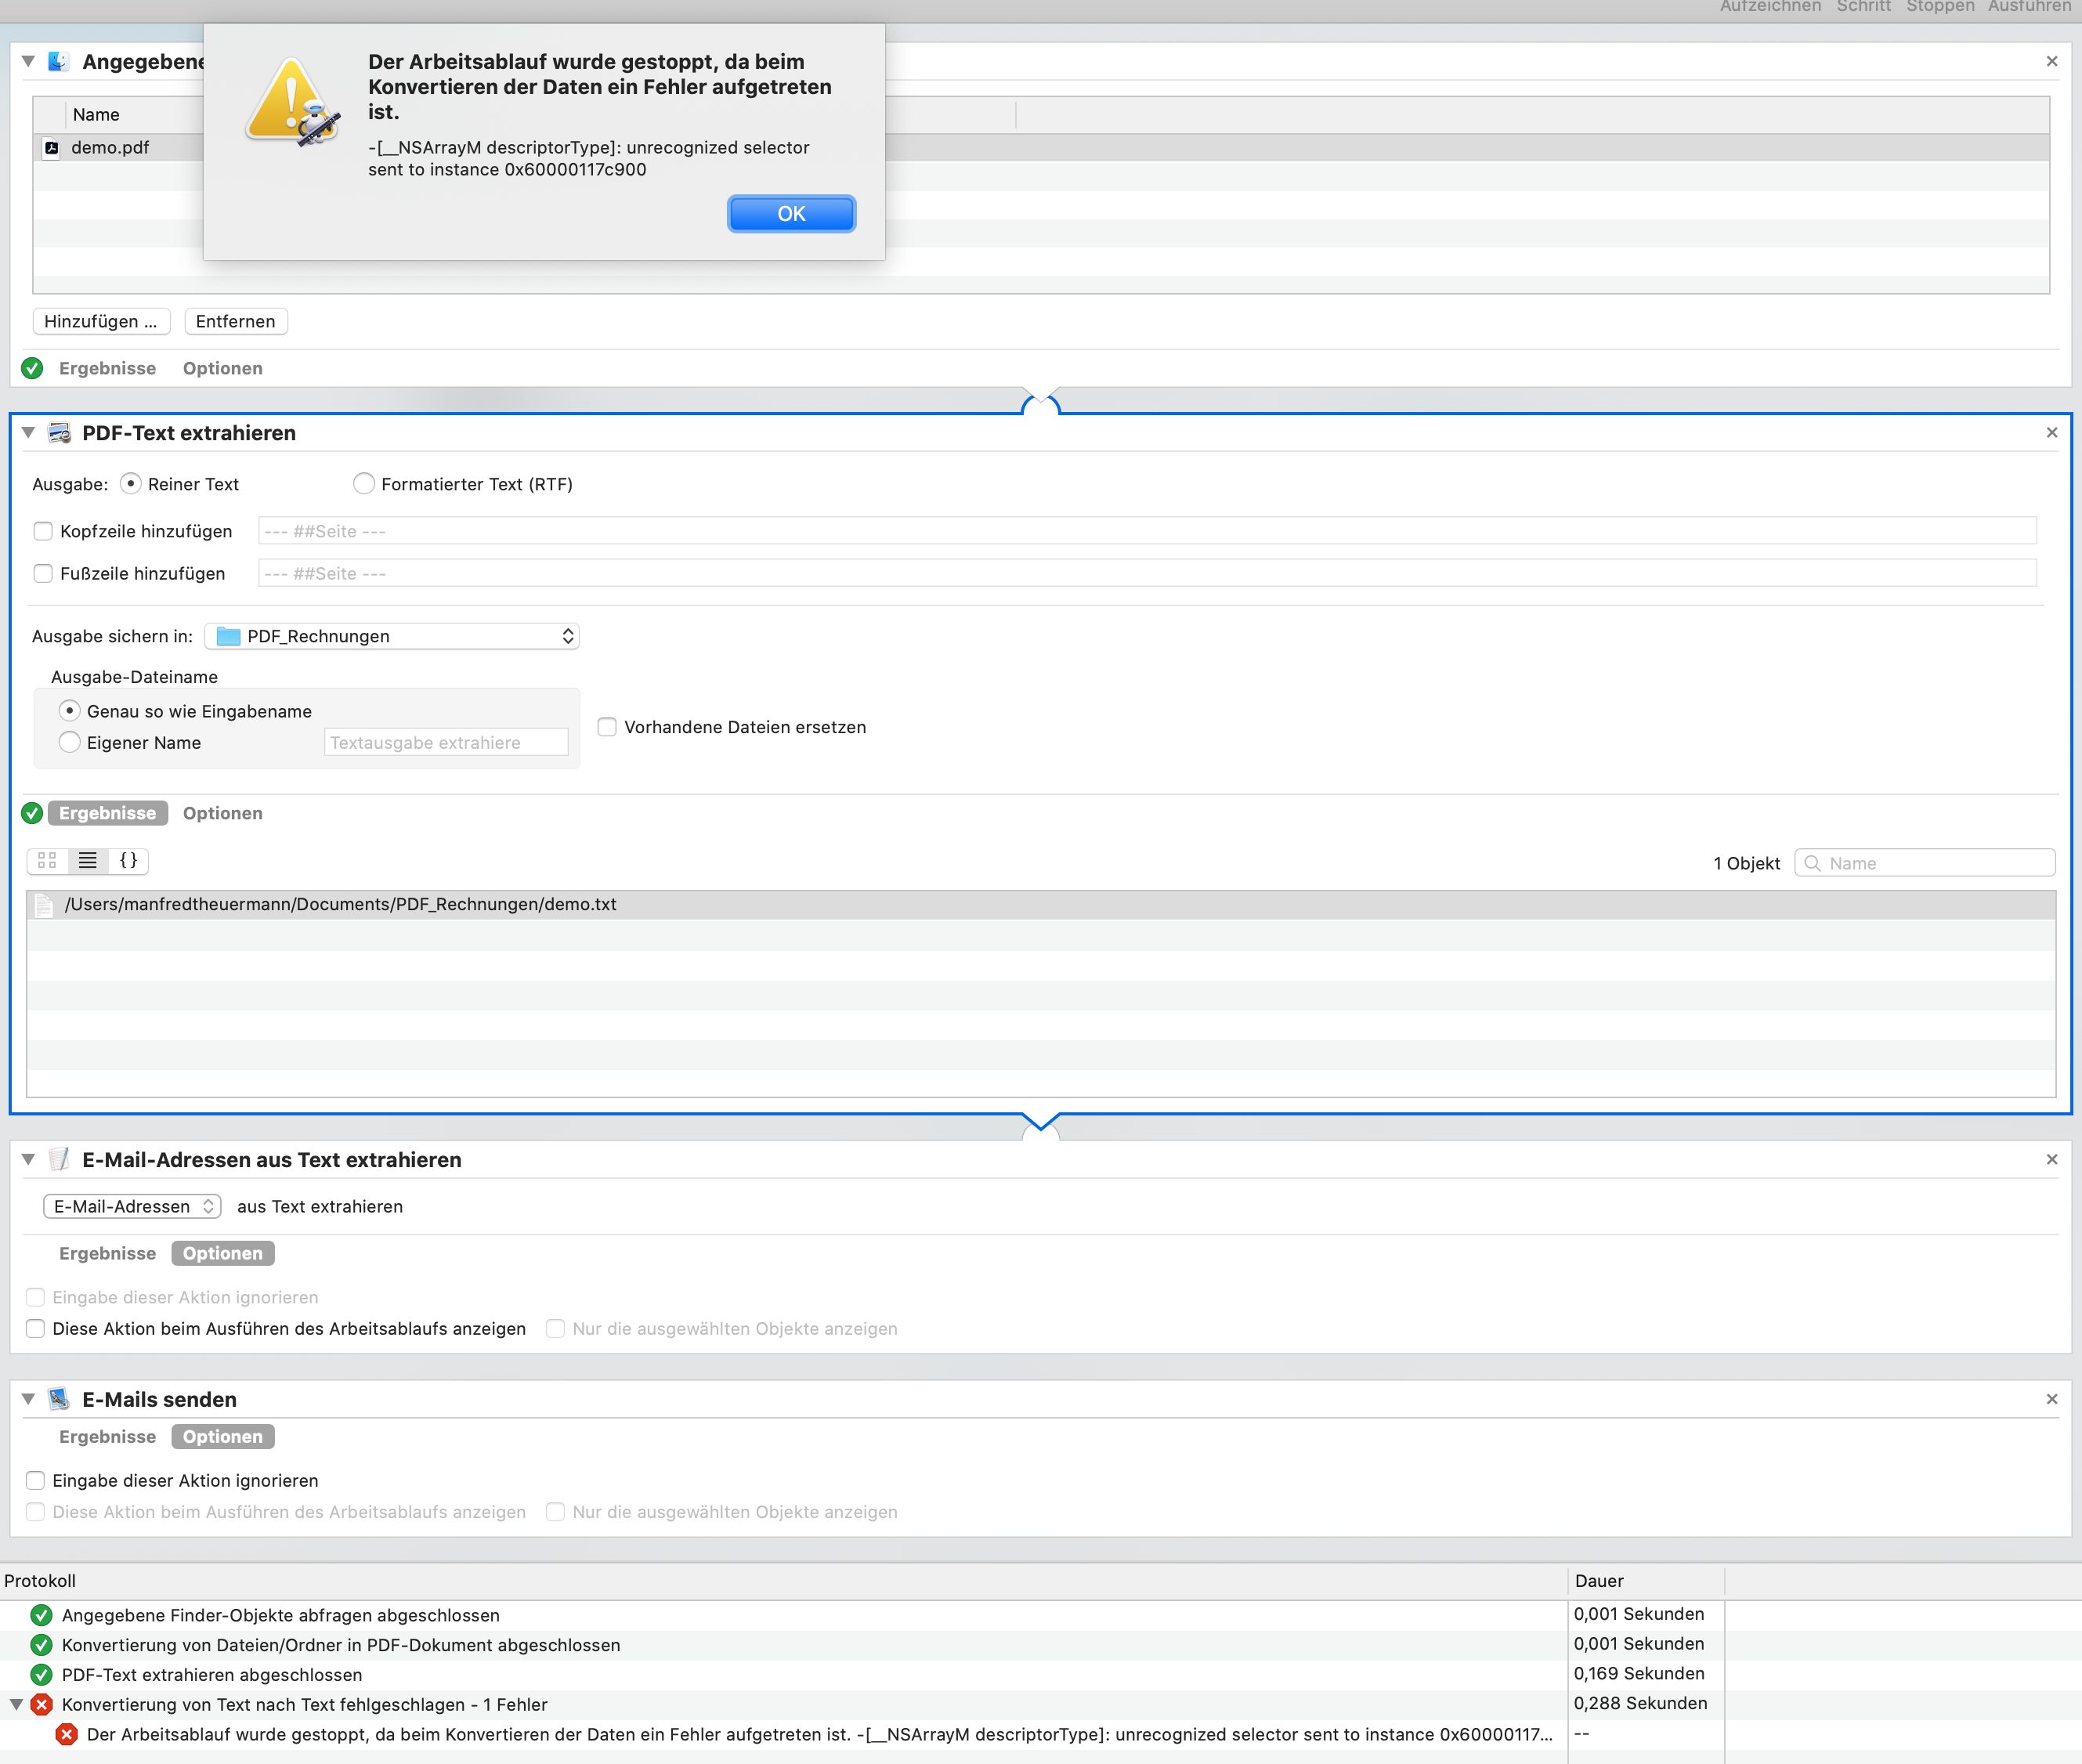Click the E-Mails senden Mail icon
The width and height of the screenshot is (2082, 1764).
[x=59, y=1399]
